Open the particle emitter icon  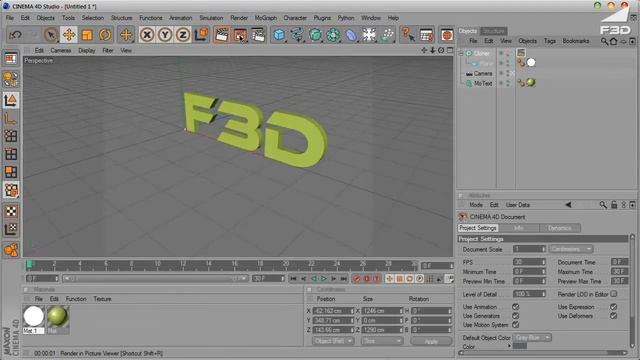[387, 35]
